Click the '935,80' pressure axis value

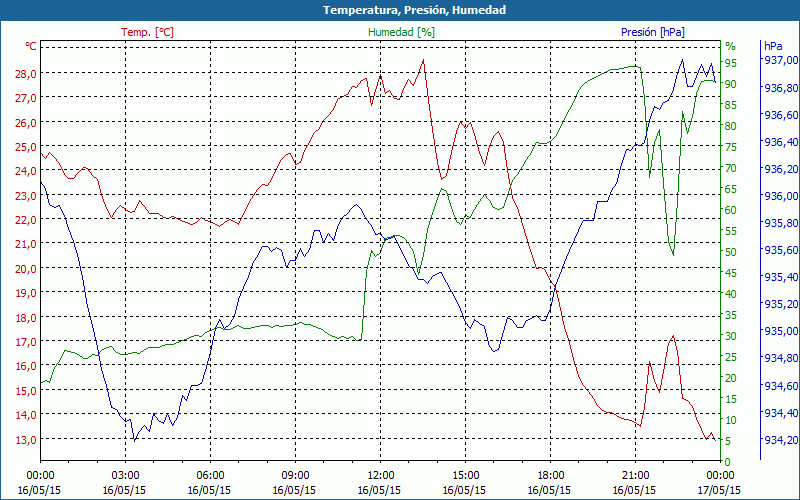(x=780, y=223)
